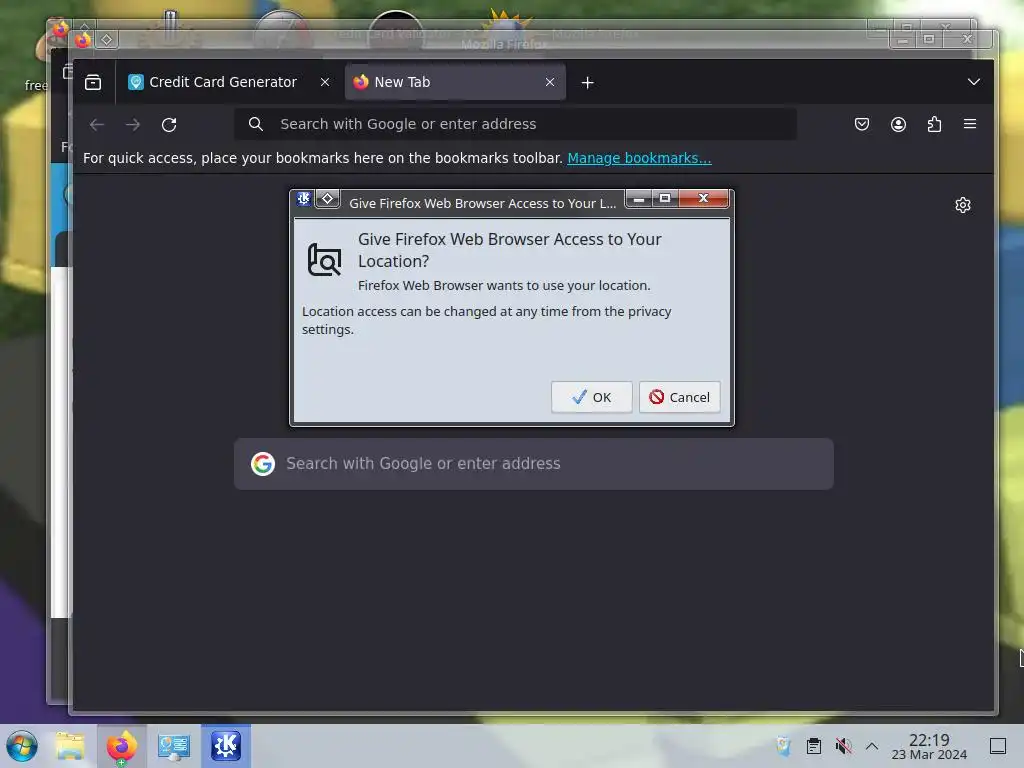The image size is (1024, 768).
Task: Click the show desktop button in taskbar
Action: (x=998, y=746)
